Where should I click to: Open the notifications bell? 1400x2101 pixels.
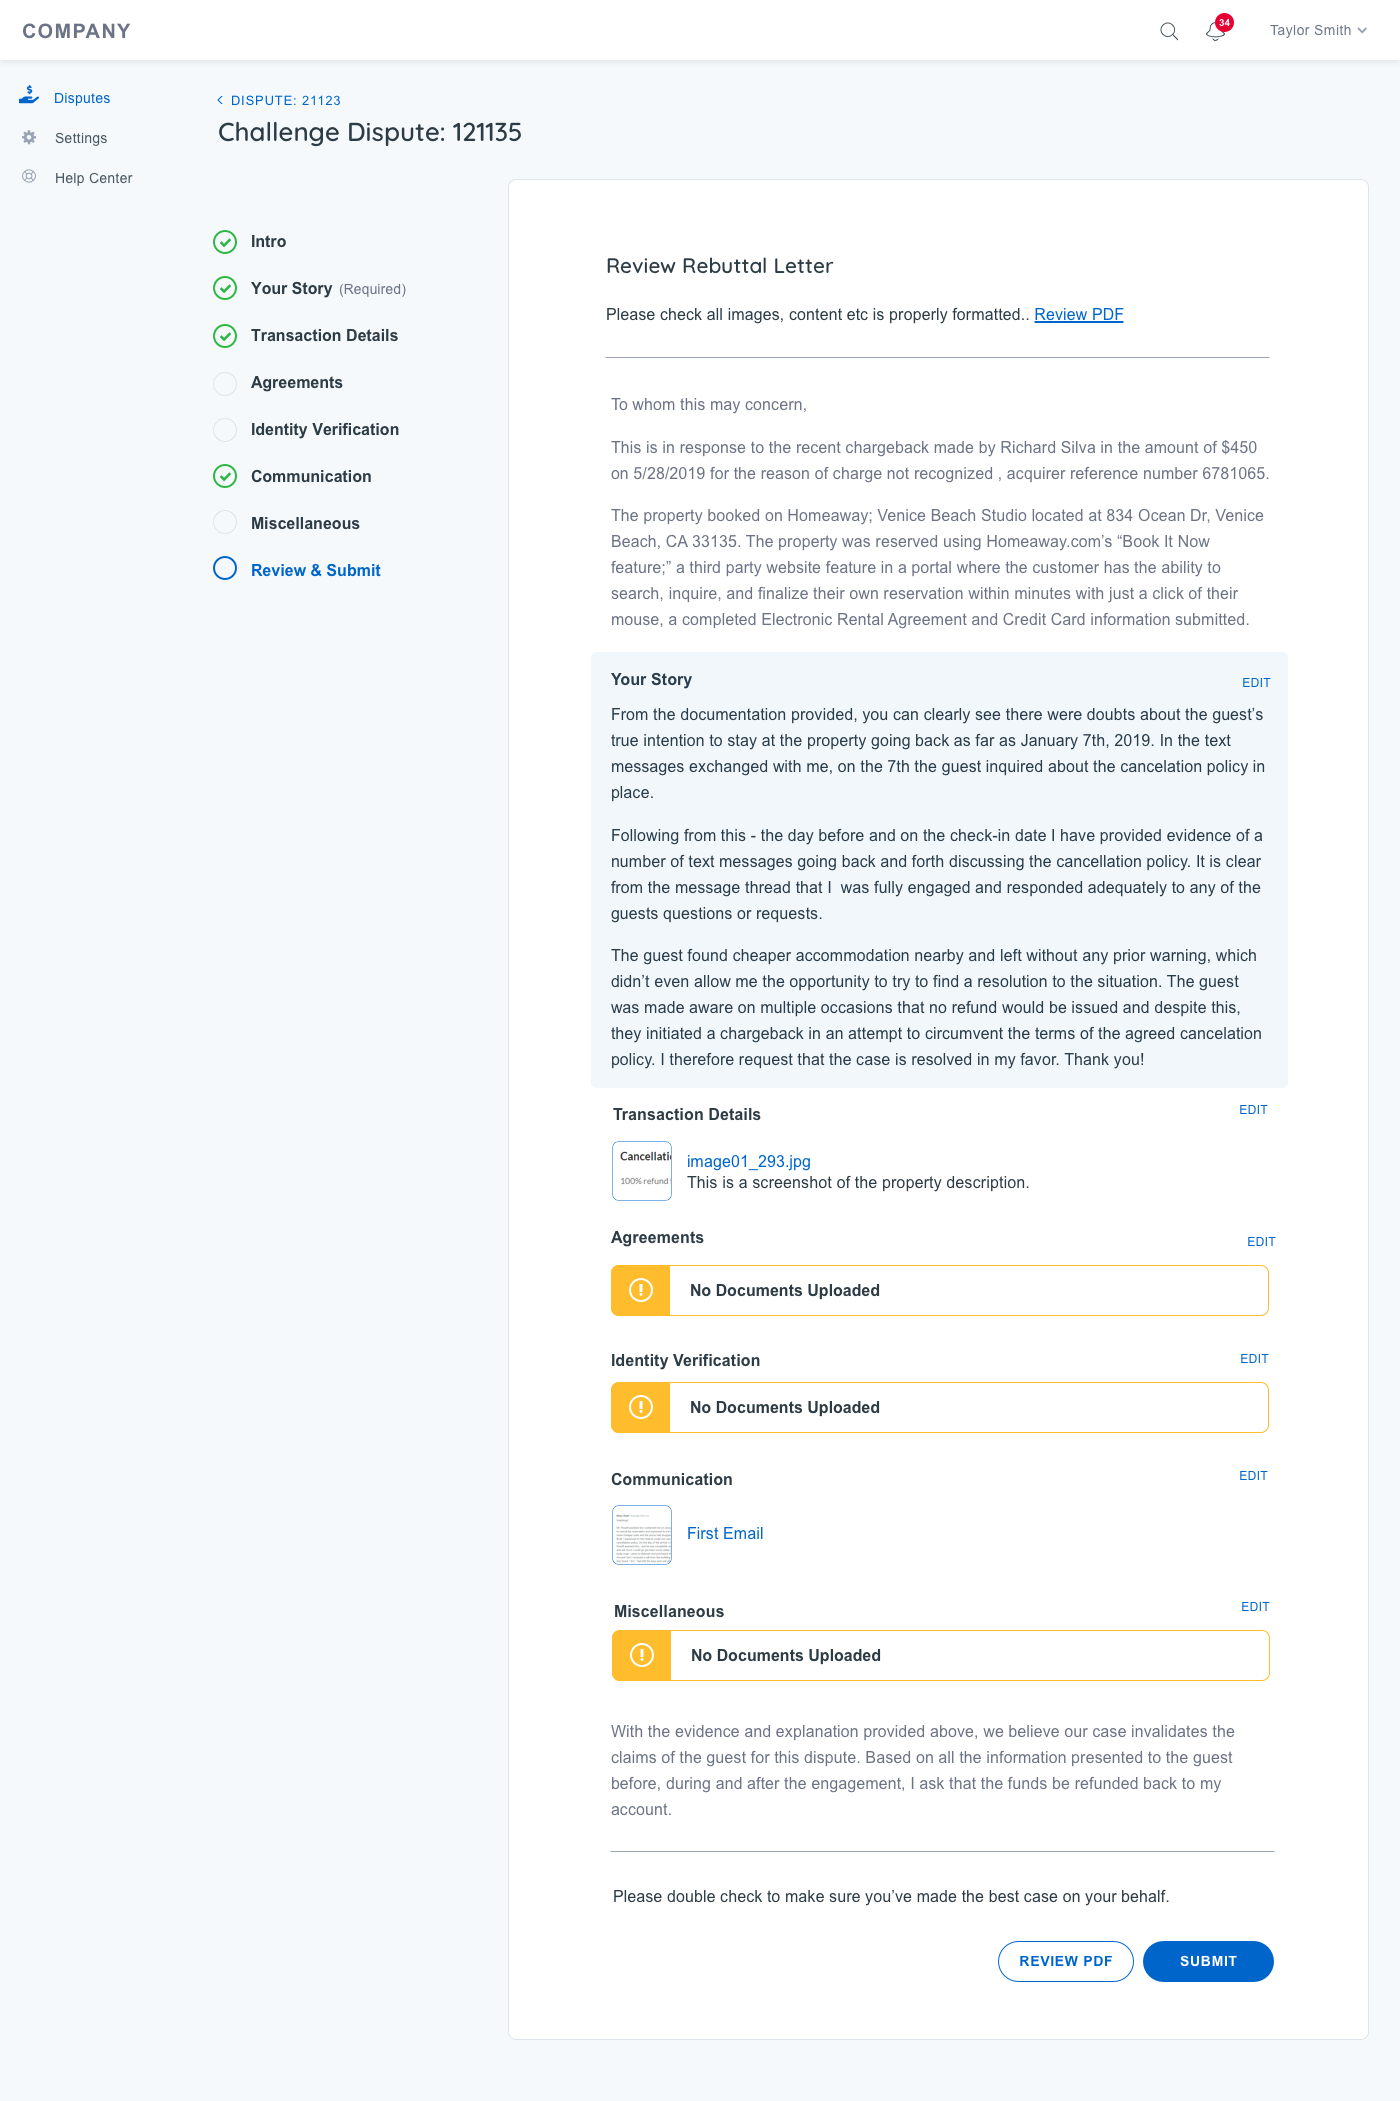[x=1215, y=31]
